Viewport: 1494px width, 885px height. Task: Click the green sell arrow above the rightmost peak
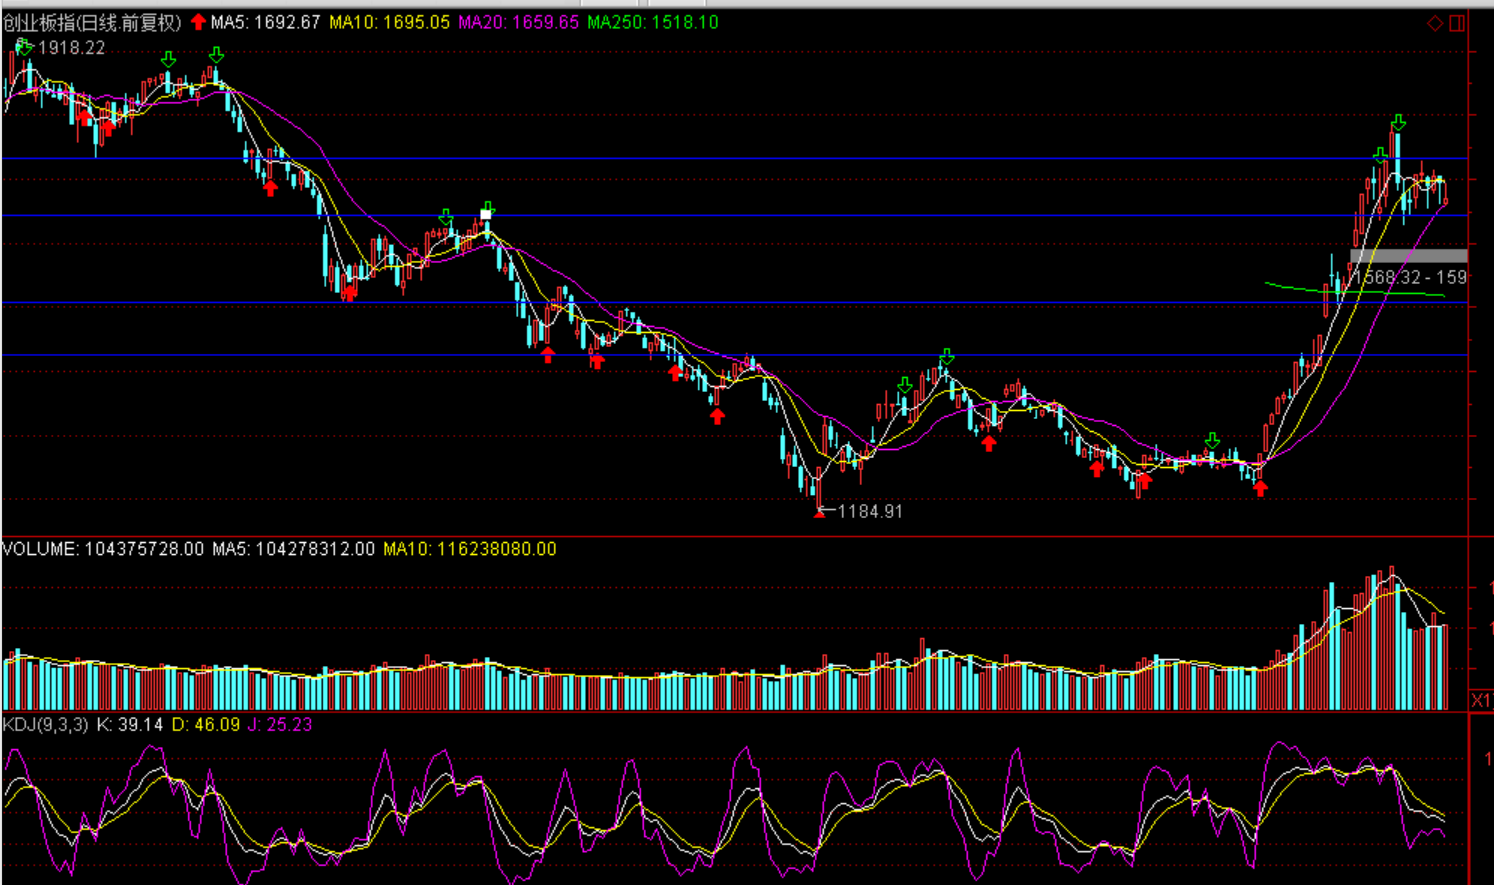point(1398,122)
